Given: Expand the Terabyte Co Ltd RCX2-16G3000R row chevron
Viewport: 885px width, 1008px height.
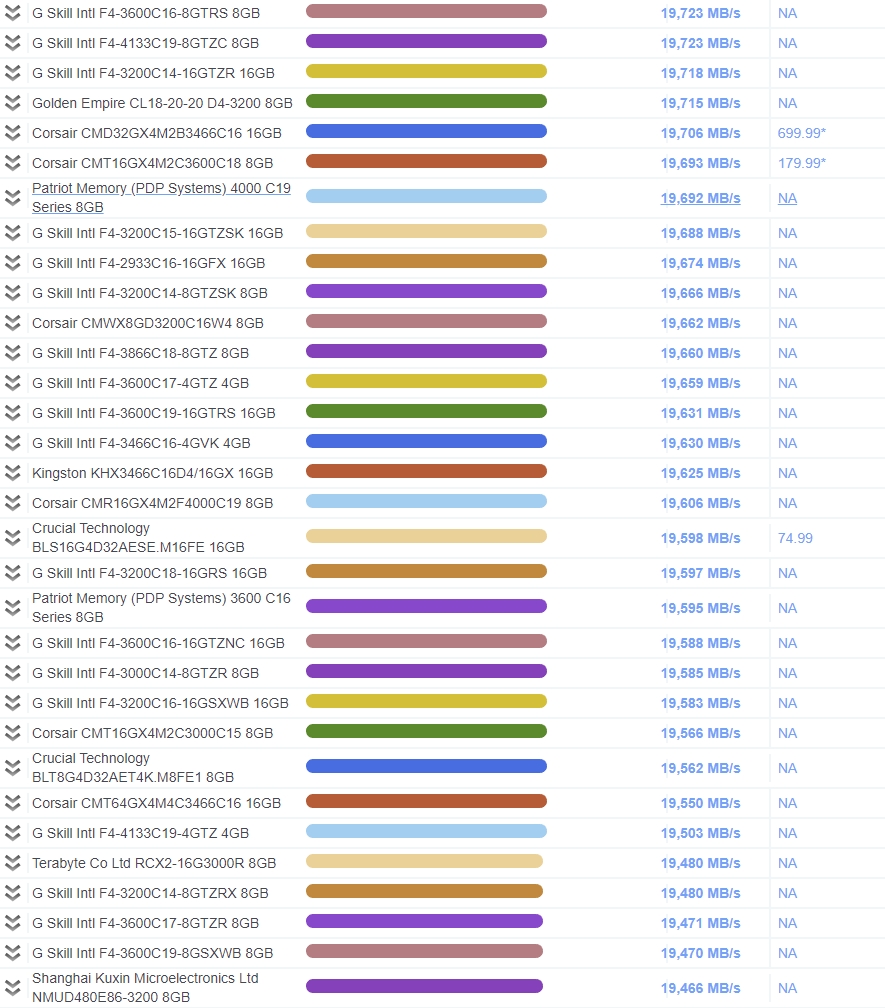Looking at the screenshot, I should pyautogui.click(x=12, y=863).
